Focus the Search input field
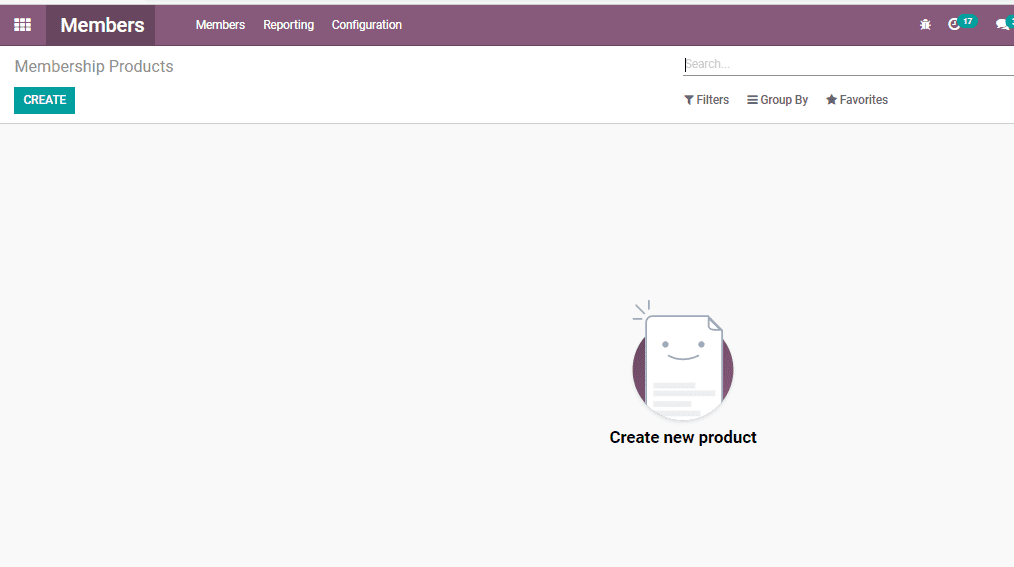Screen dimensions: 1014x567 point(848,65)
